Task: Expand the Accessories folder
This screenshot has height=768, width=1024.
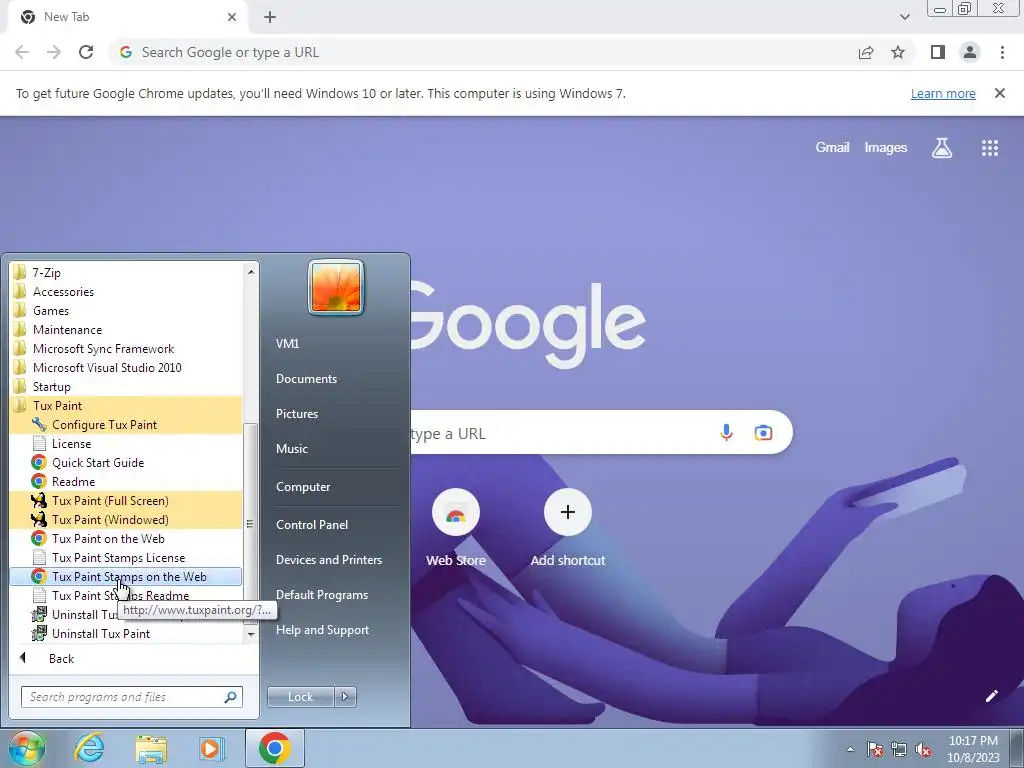Action: (126, 291)
